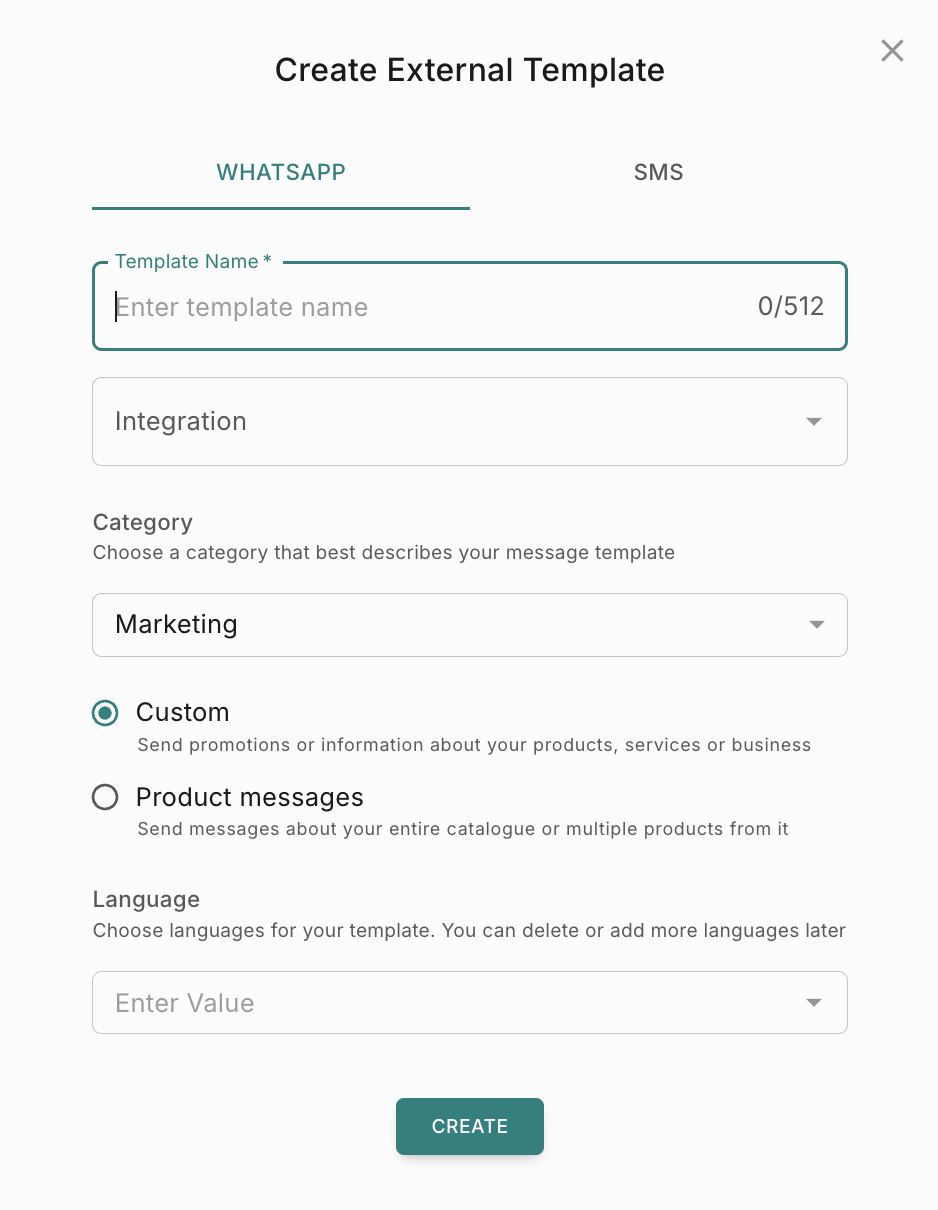Close the Create External Template dialog
The height and width of the screenshot is (1210, 938).
click(892, 51)
